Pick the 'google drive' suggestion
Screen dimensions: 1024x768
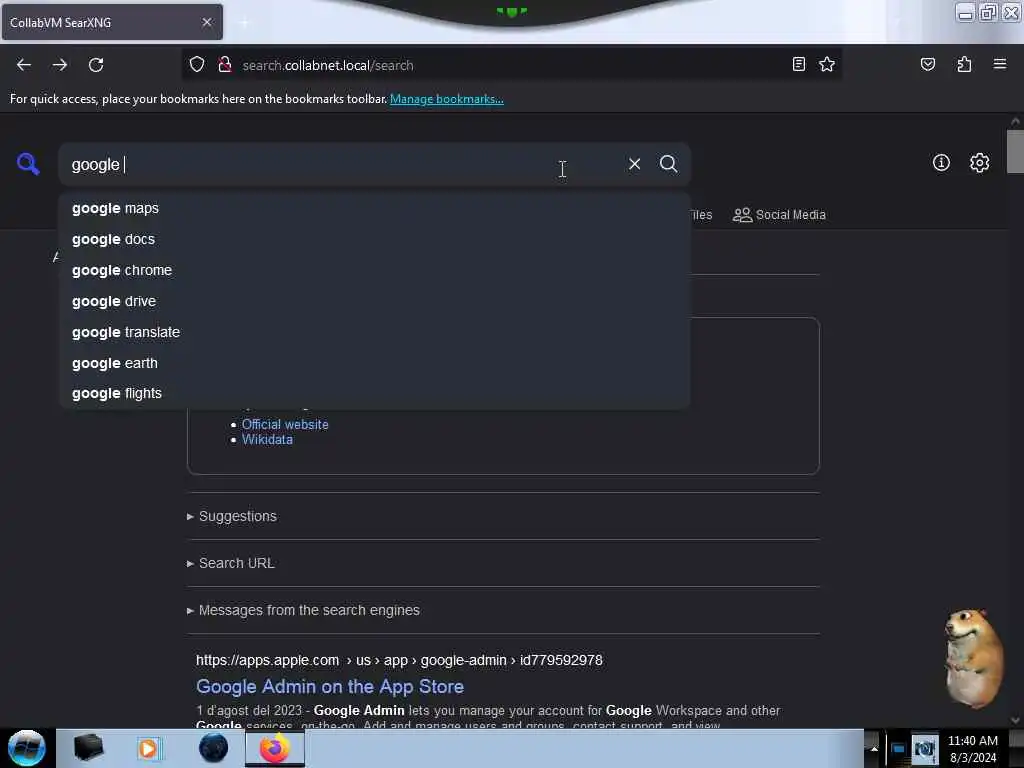point(374,302)
